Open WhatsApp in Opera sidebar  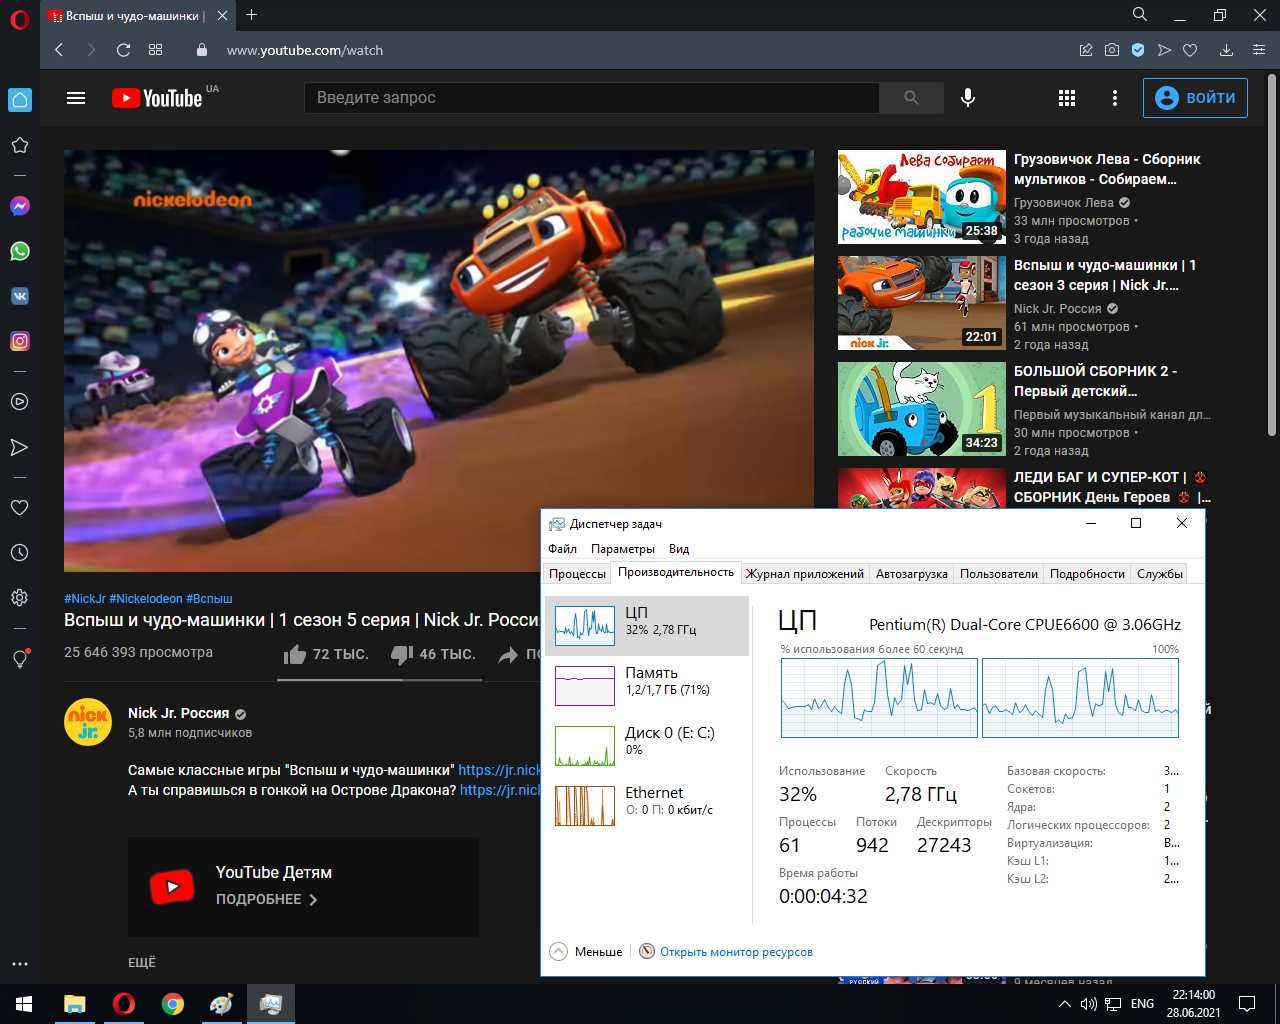pyautogui.click(x=19, y=251)
